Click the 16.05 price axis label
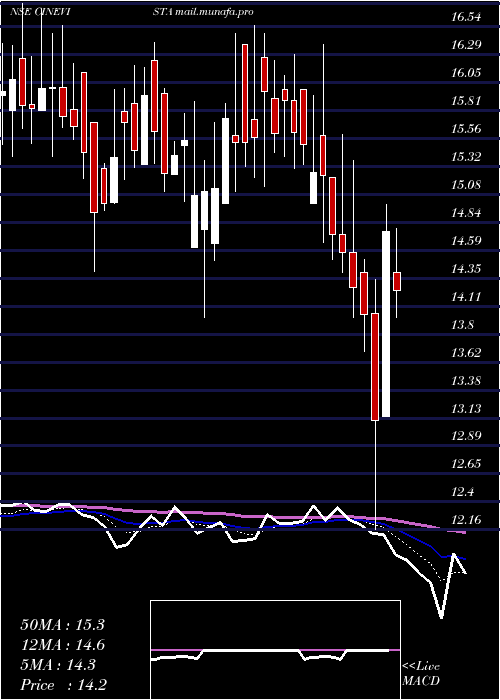This screenshot has height=700, width=500. [466, 73]
